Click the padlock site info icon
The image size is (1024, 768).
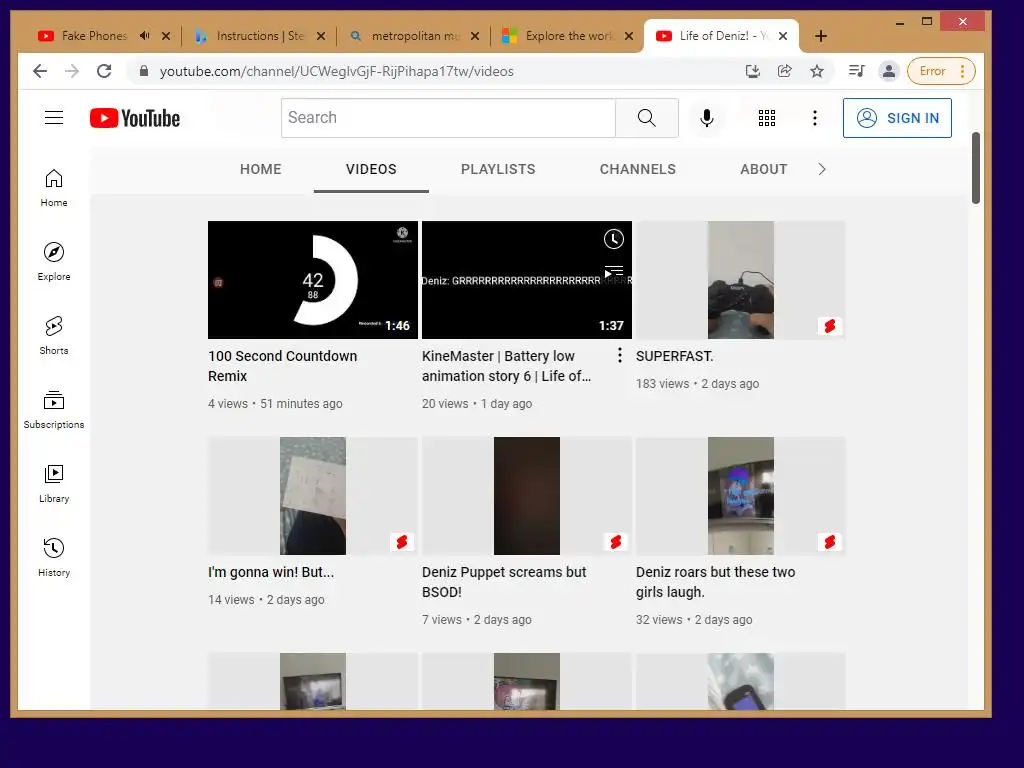click(144, 71)
